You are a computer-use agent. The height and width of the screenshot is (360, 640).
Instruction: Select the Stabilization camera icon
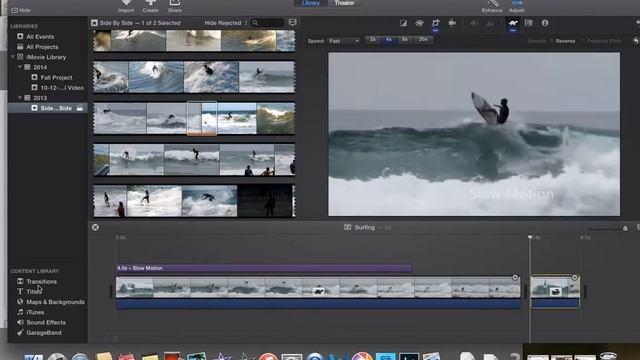[x=452, y=23]
